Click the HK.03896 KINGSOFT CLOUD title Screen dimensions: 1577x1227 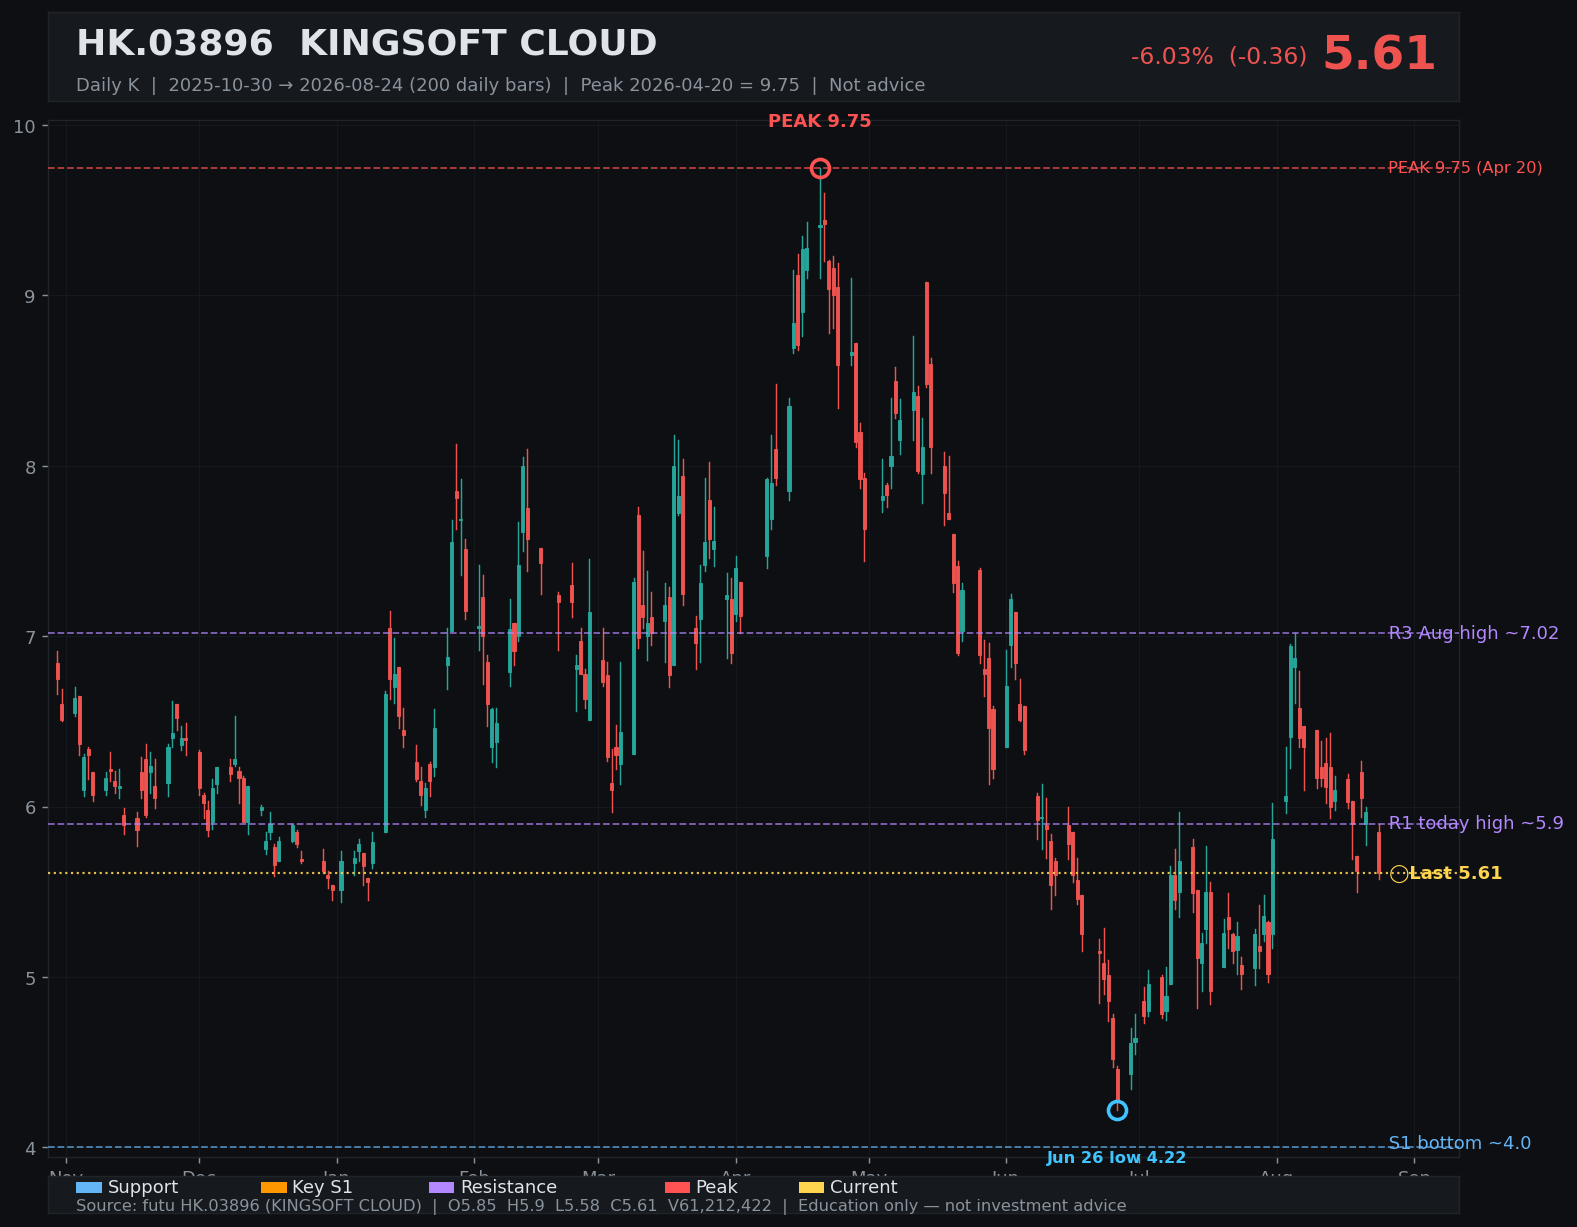click(366, 44)
